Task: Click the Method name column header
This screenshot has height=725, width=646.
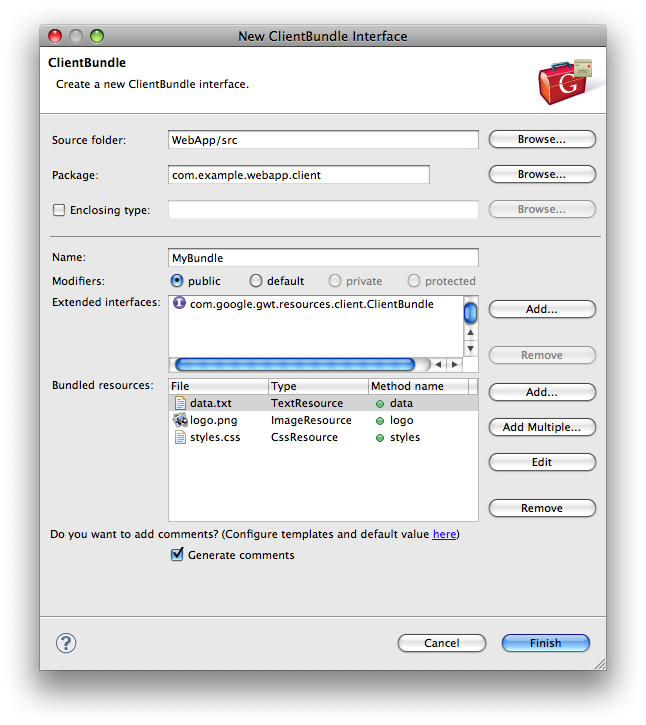Action: [x=416, y=386]
